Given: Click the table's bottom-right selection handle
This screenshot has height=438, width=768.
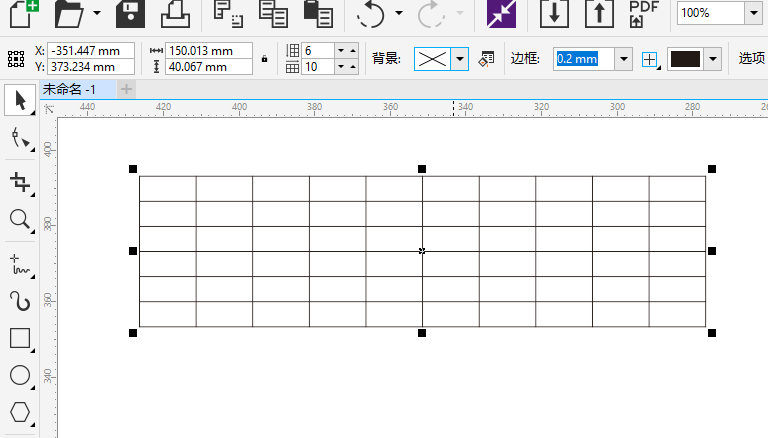Looking at the screenshot, I should click(712, 333).
